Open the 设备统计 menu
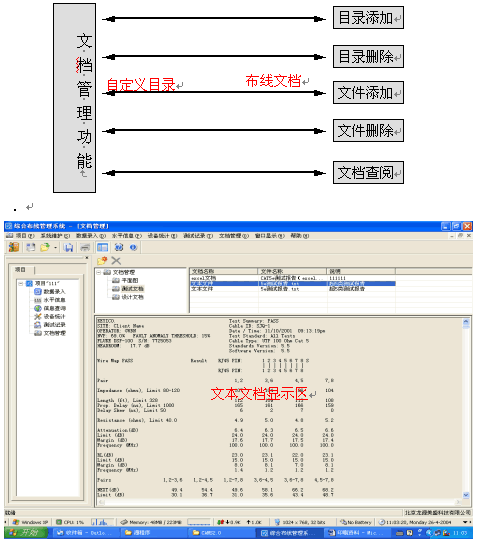This screenshot has height=542, width=481. coord(162,236)
